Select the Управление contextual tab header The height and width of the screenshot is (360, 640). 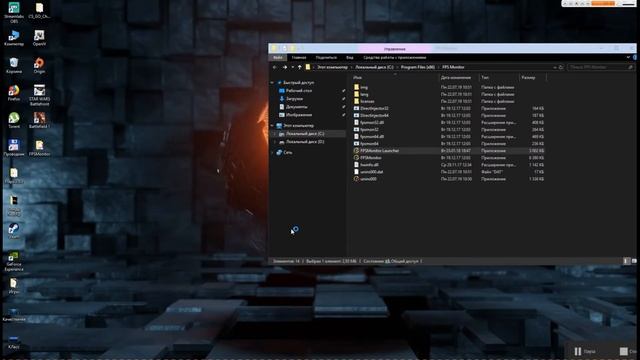(395, 49)
